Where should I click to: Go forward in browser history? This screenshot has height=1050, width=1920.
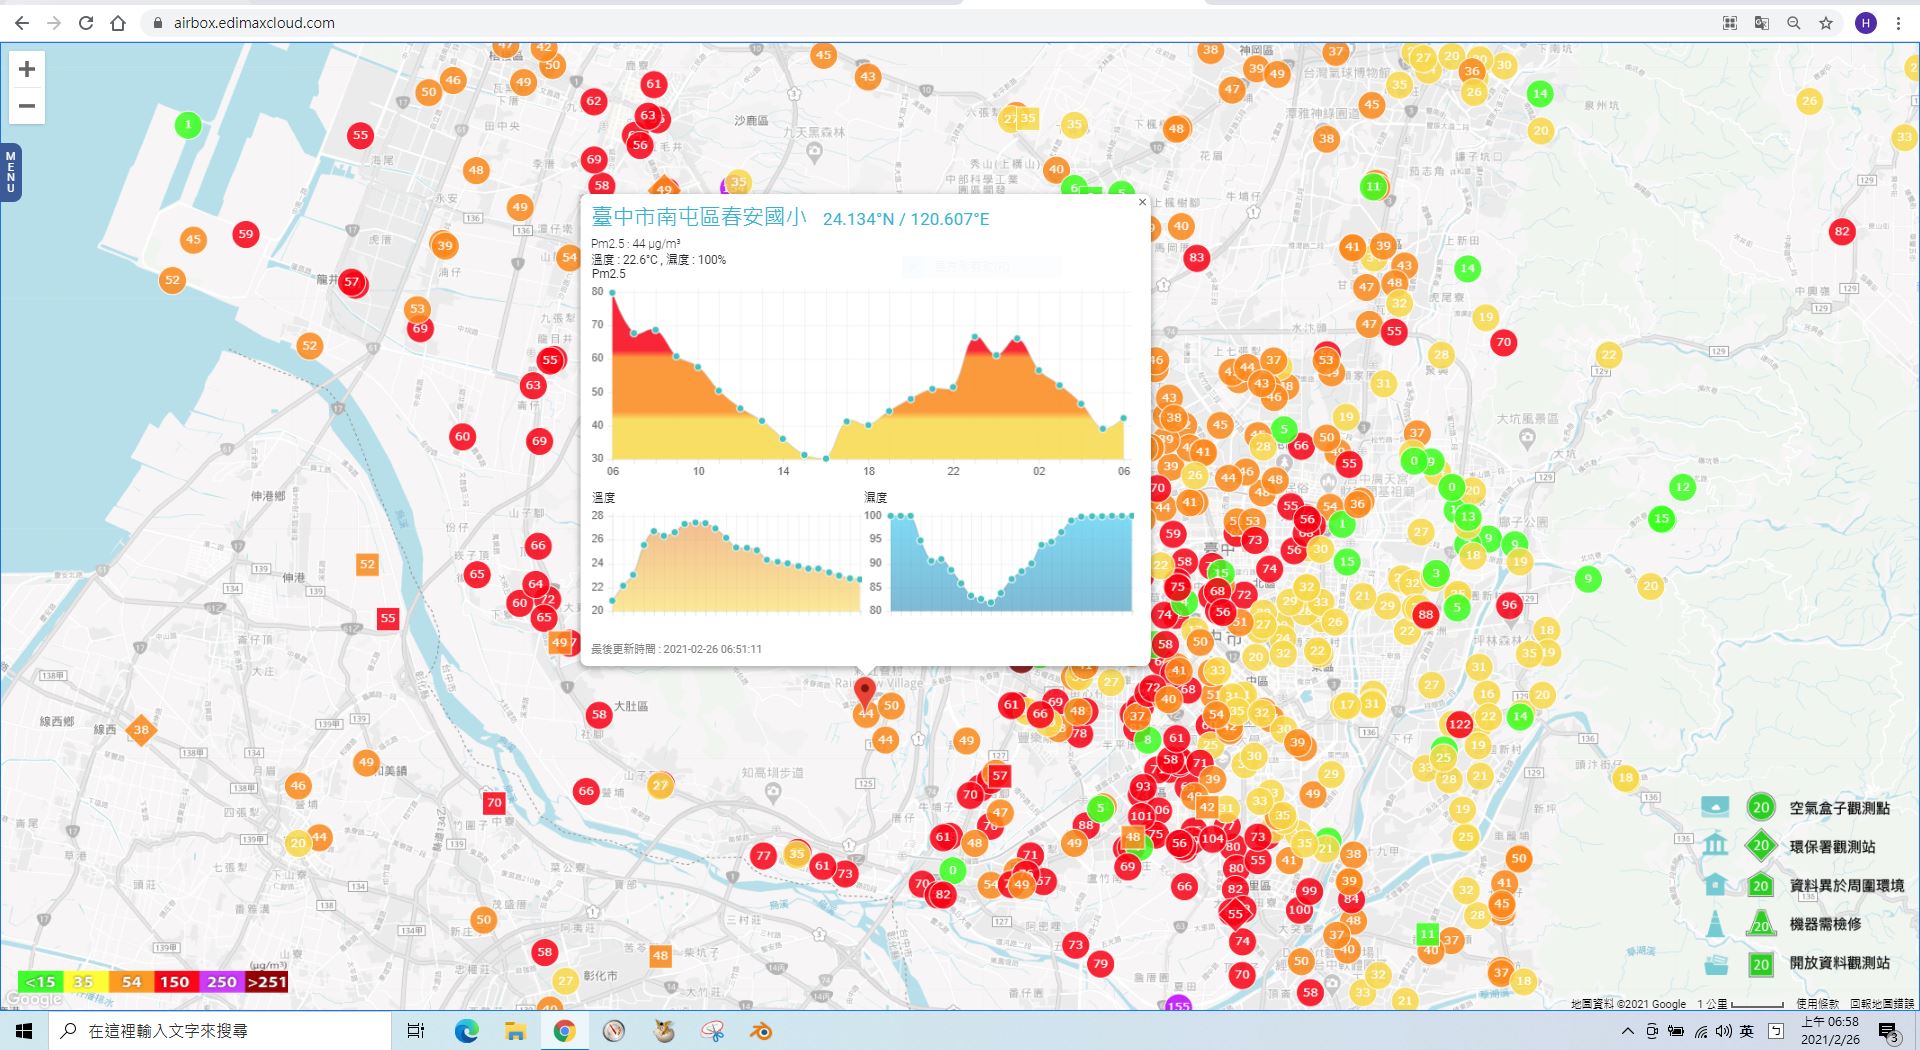(x=54, y=23)
